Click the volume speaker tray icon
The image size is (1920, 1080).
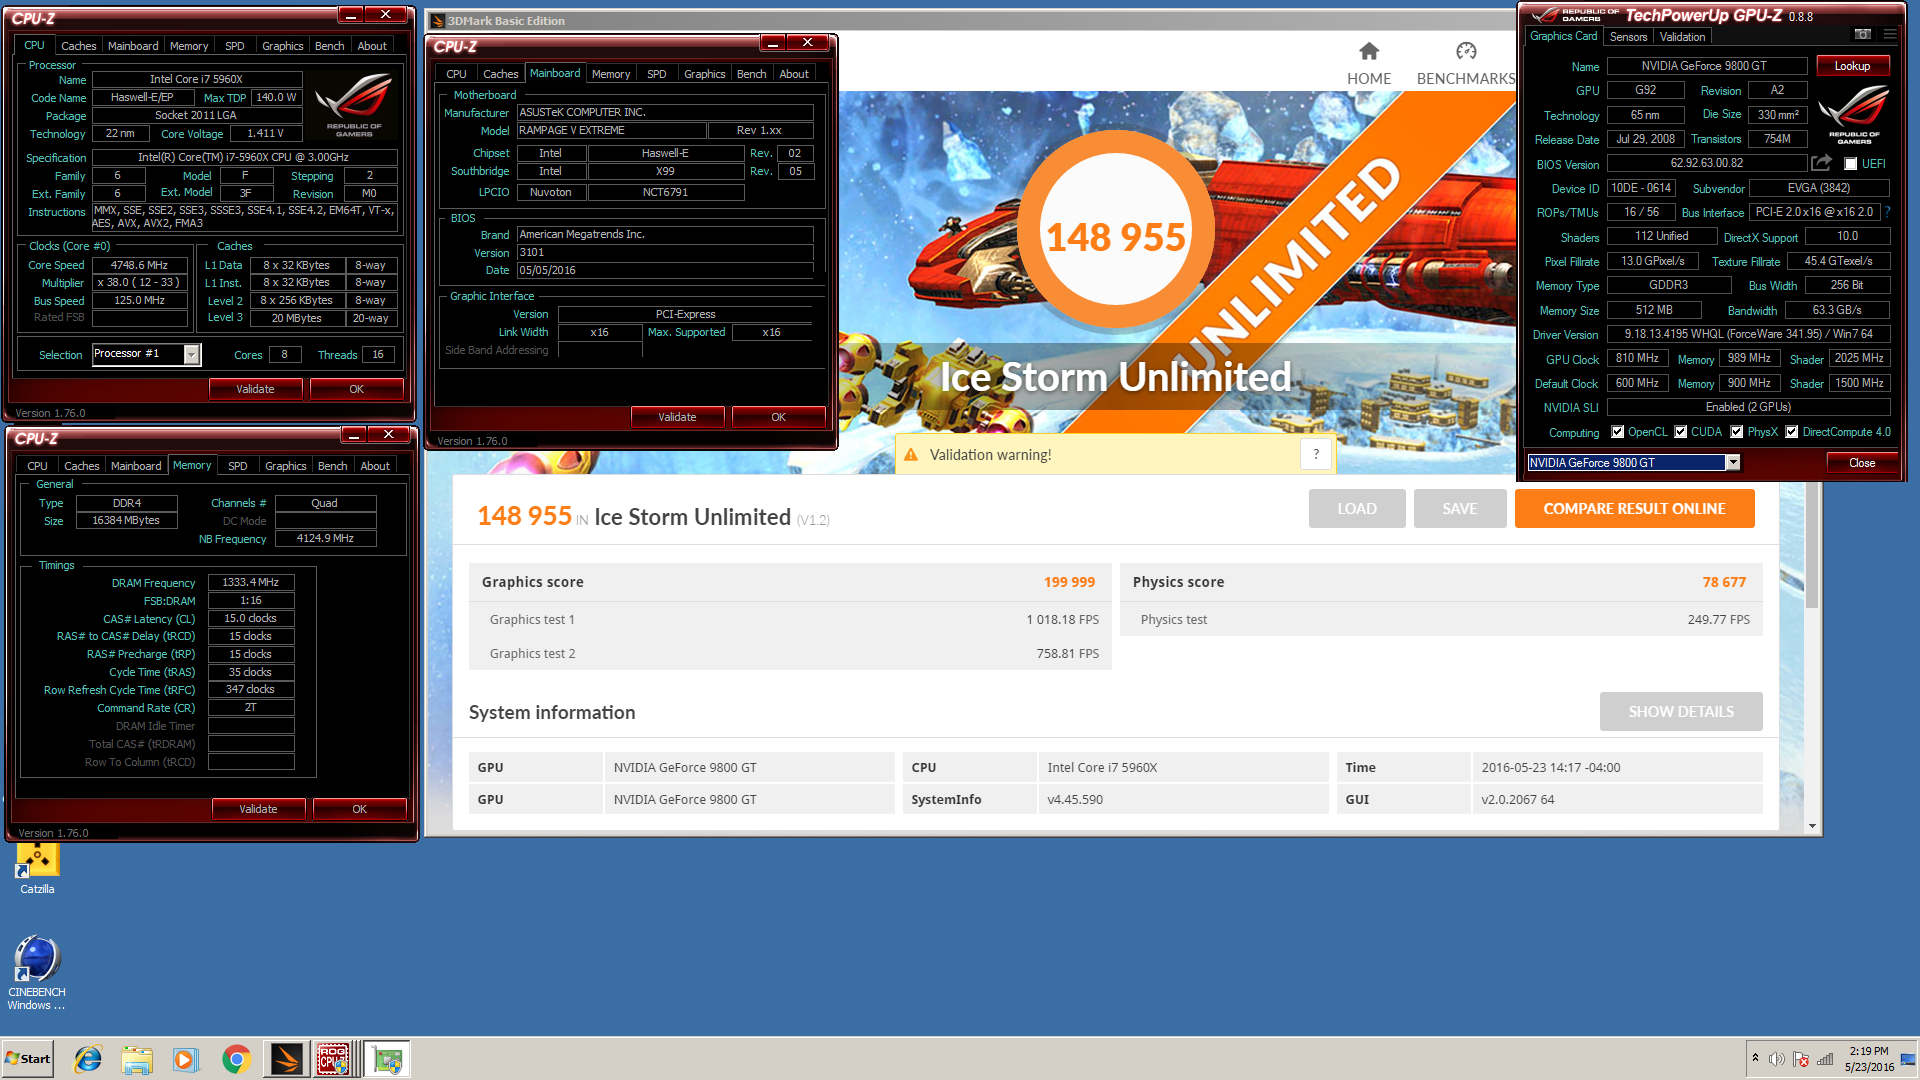point(1776,1059)
